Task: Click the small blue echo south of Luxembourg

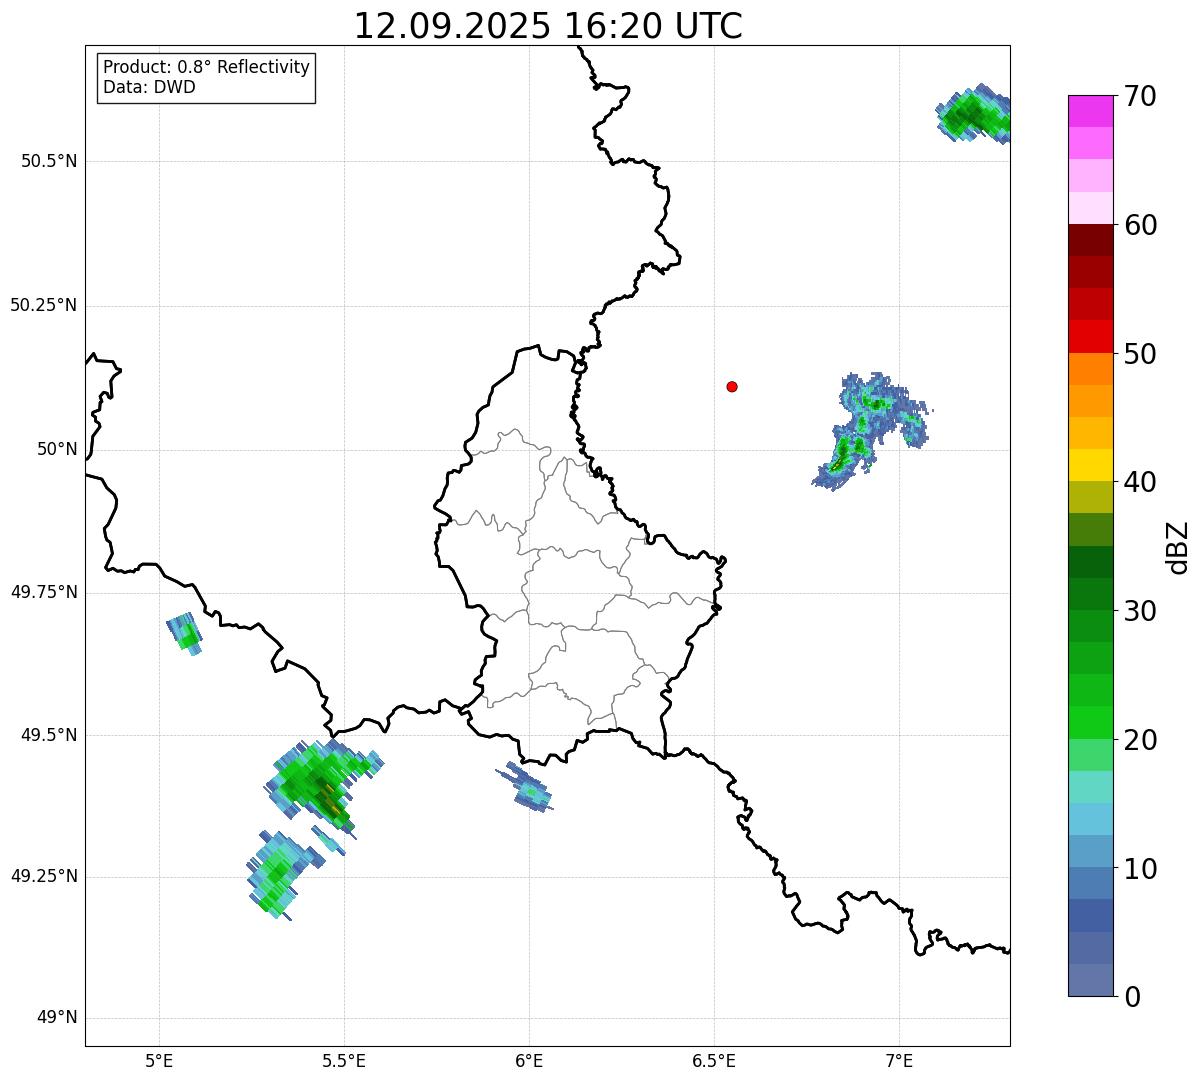Action: [525, 787]
